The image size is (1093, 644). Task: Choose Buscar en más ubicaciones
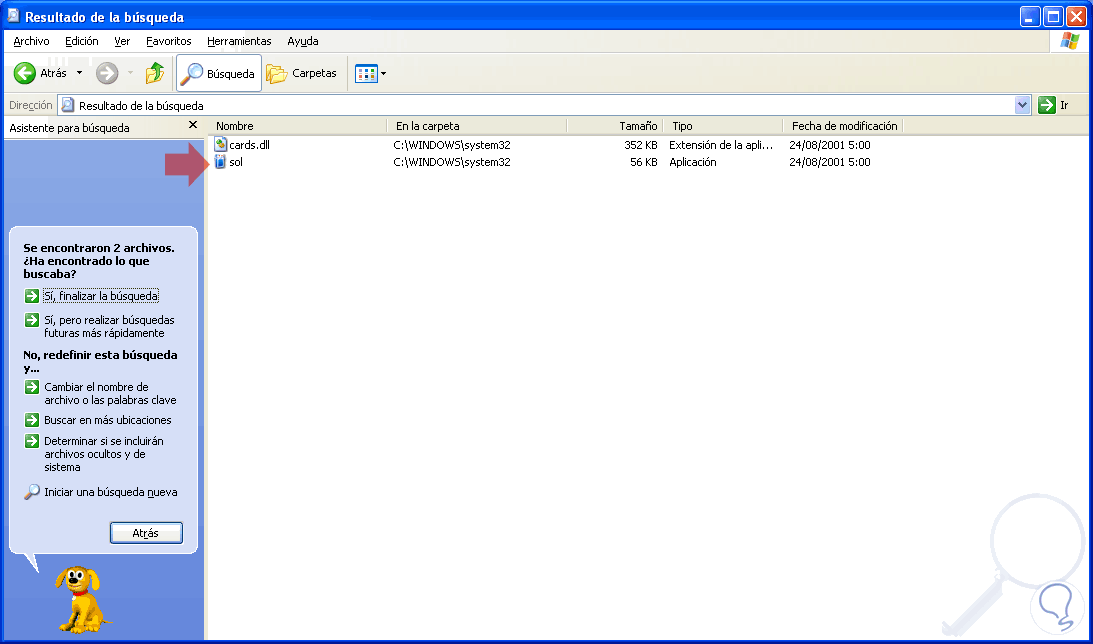107,420
